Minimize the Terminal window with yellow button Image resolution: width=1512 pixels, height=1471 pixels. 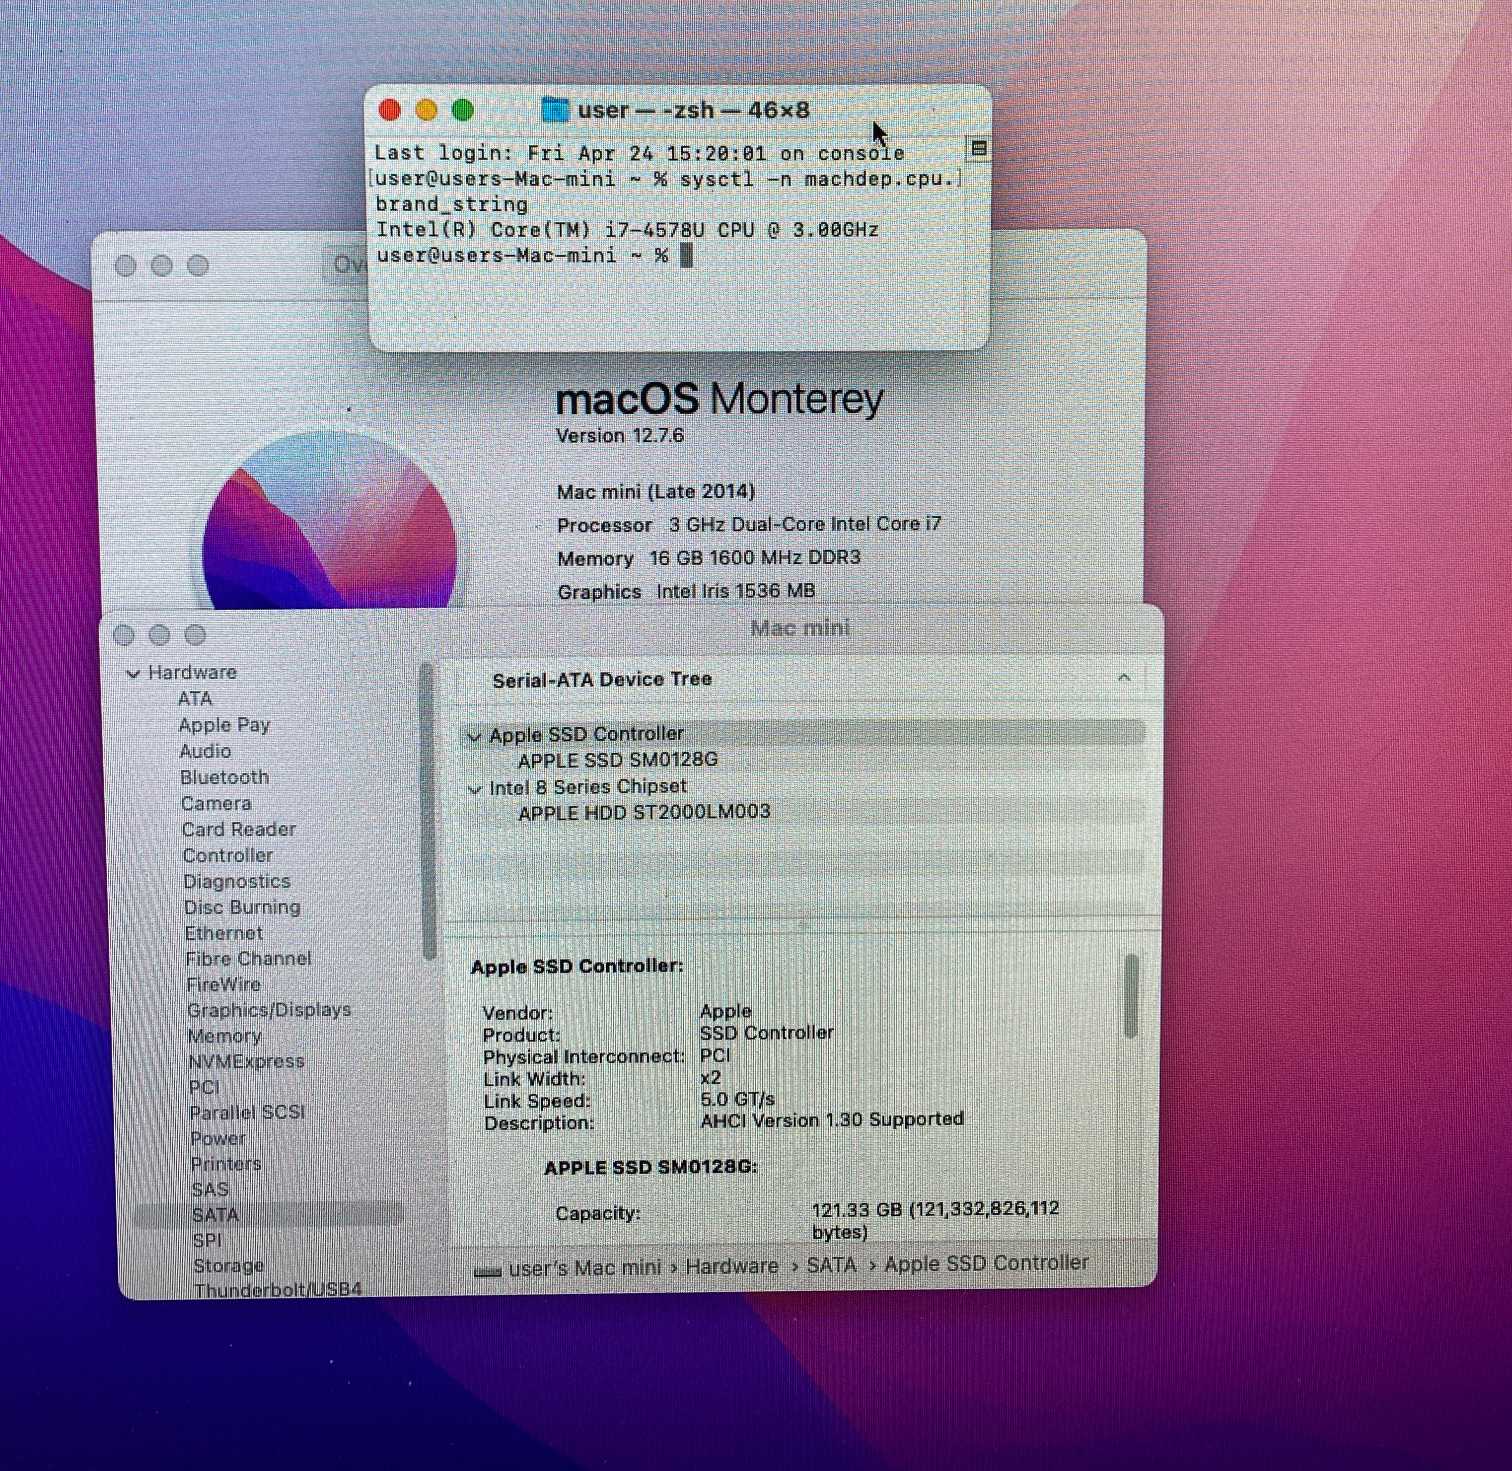click(426, 110)
